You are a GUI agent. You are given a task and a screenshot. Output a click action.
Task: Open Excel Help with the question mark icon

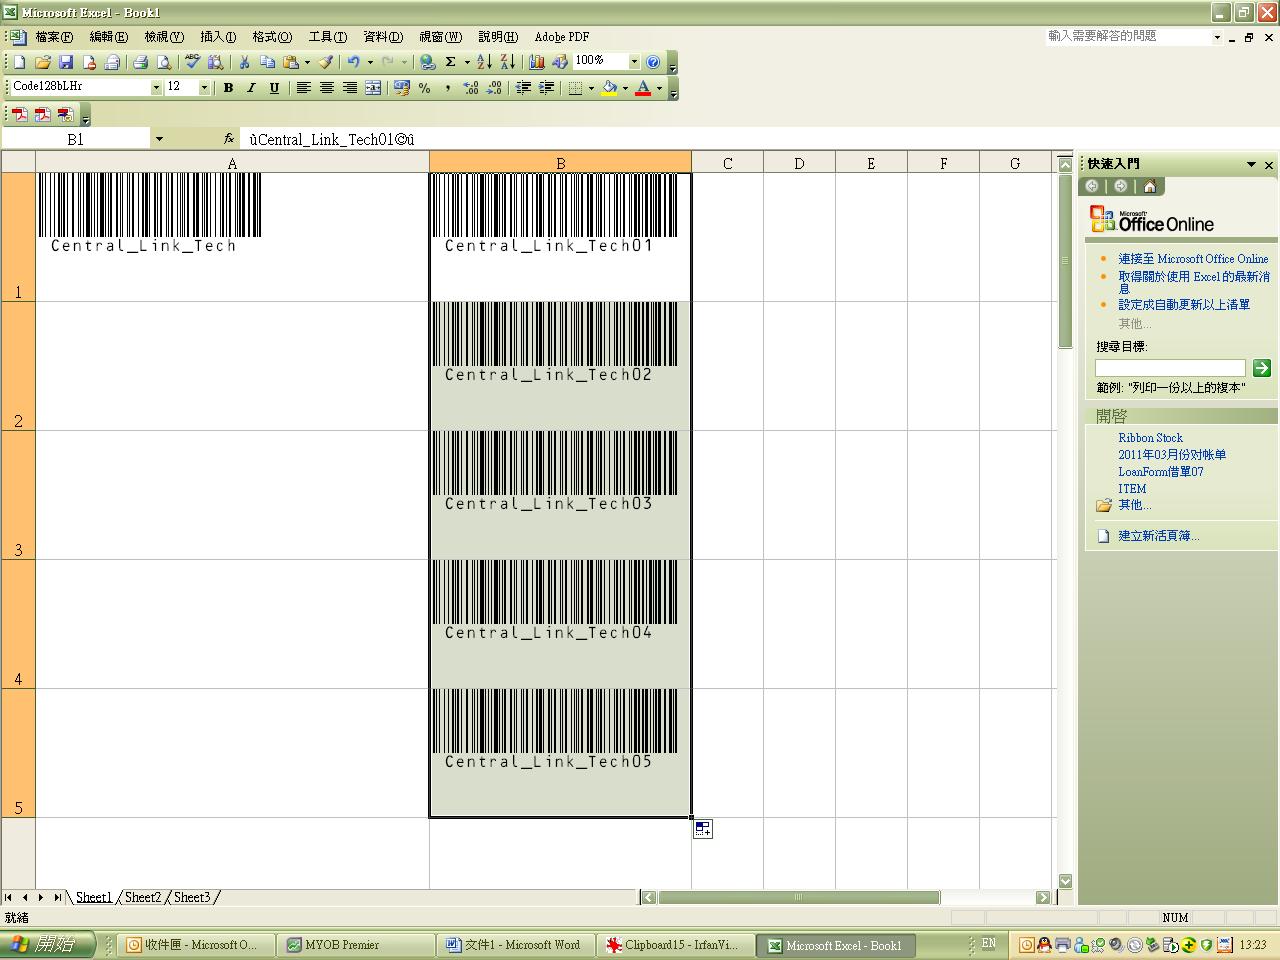(x=653, y=62)
